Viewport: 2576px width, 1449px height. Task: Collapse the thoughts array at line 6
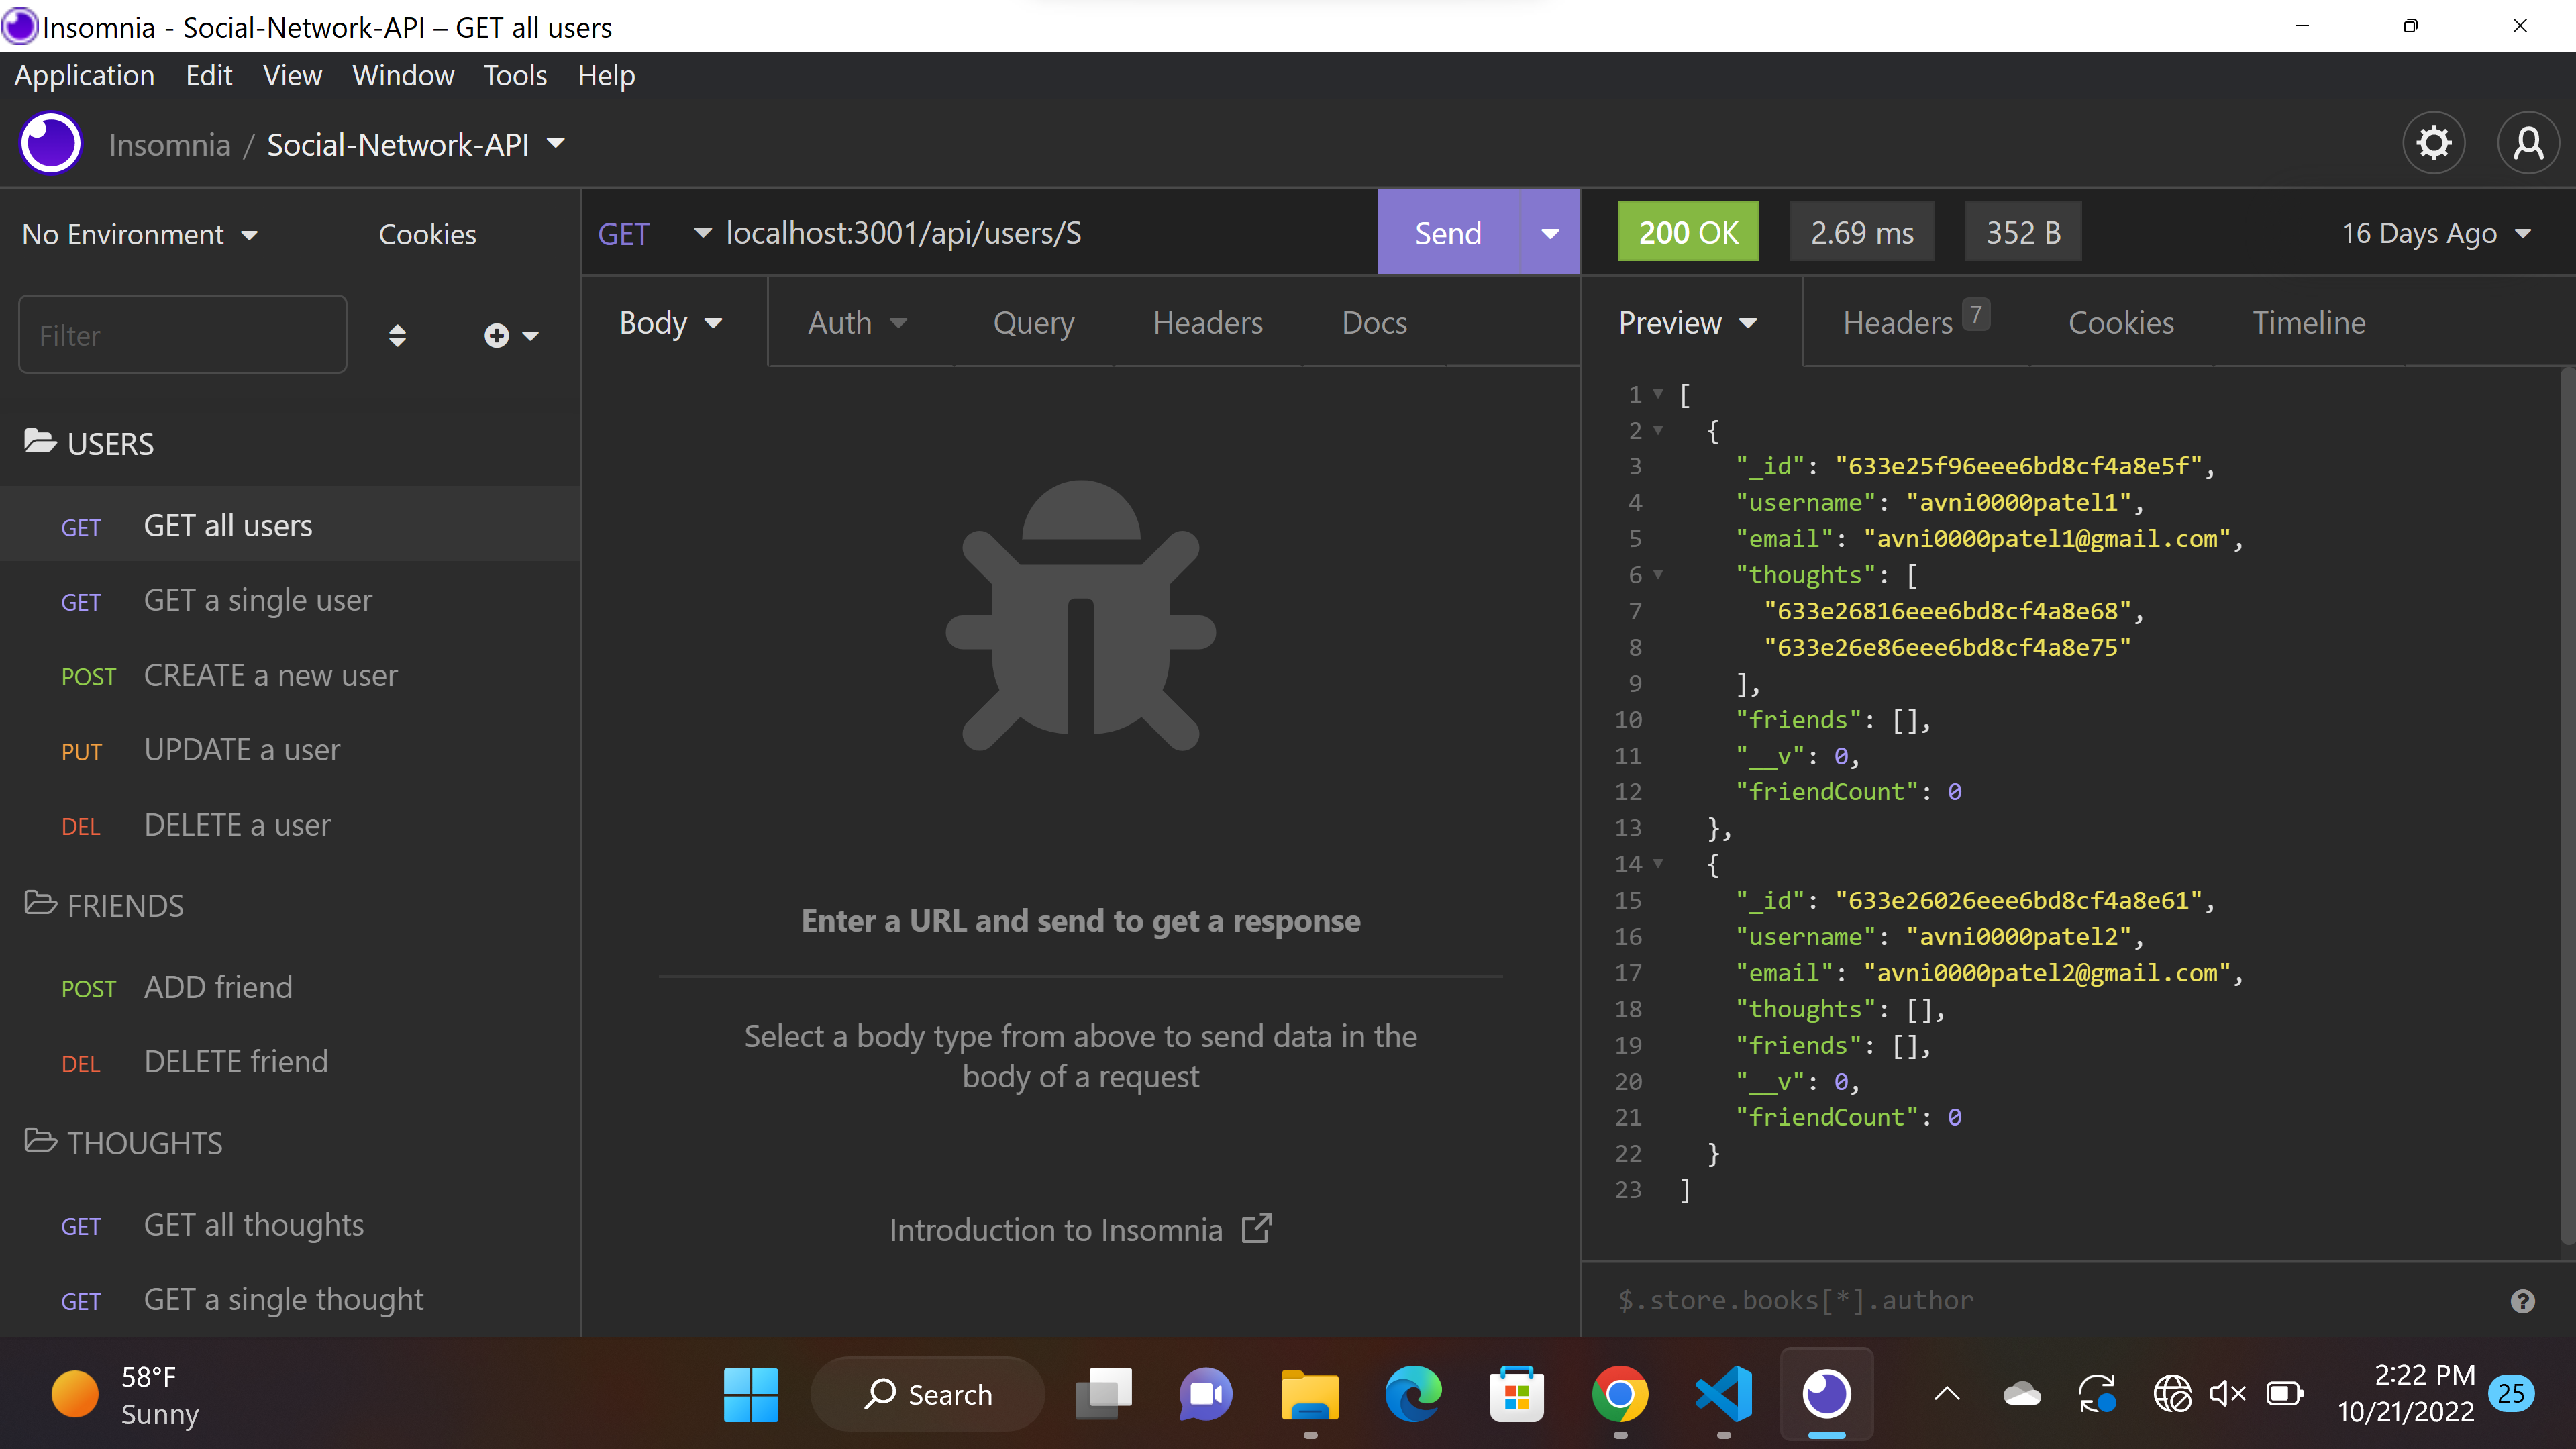point(1657,574)
